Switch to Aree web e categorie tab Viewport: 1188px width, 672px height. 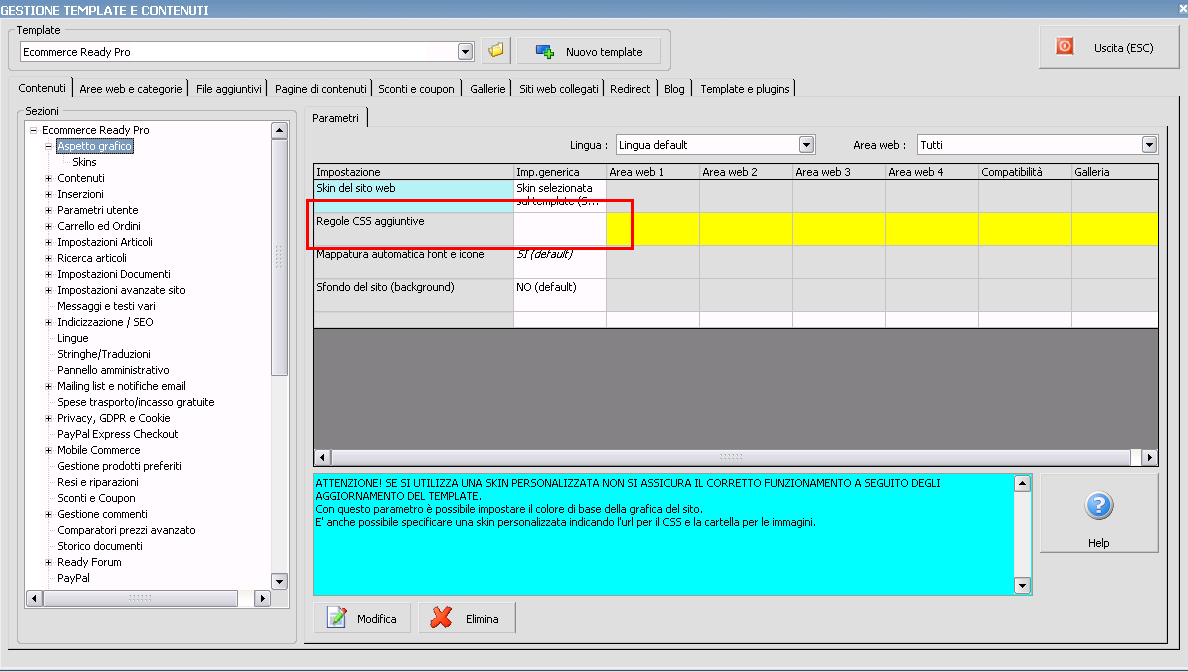(130, 89)
